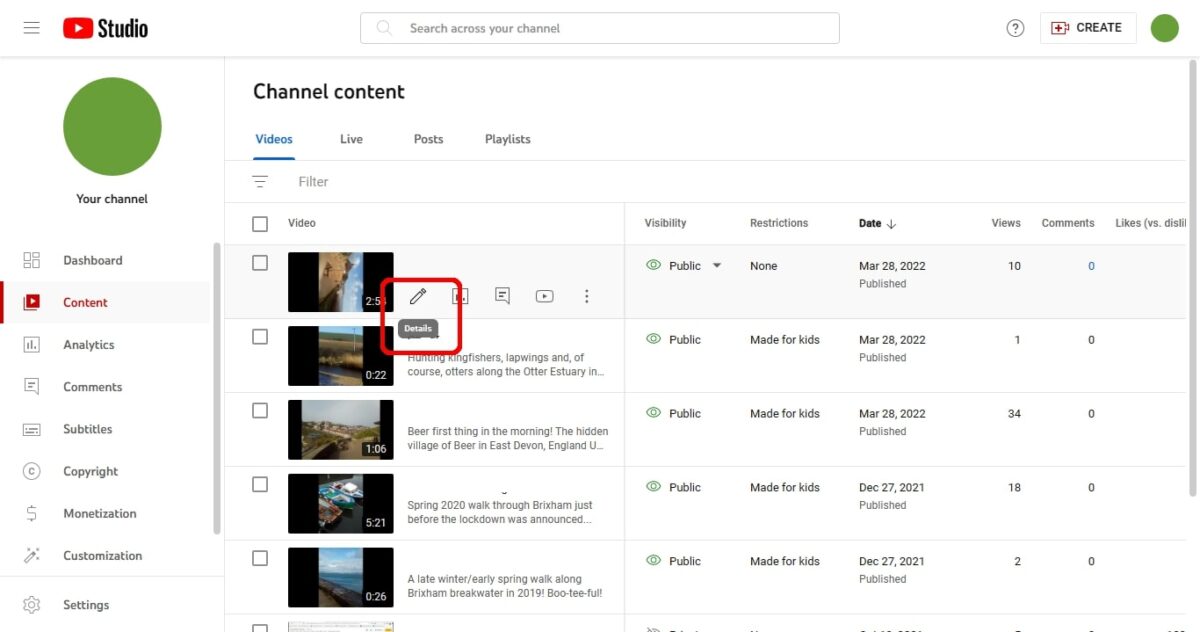The width and height of the screenshot is (1200, 632).
Task: Open the late winter Brixham breakwater video
Action: 505,586
